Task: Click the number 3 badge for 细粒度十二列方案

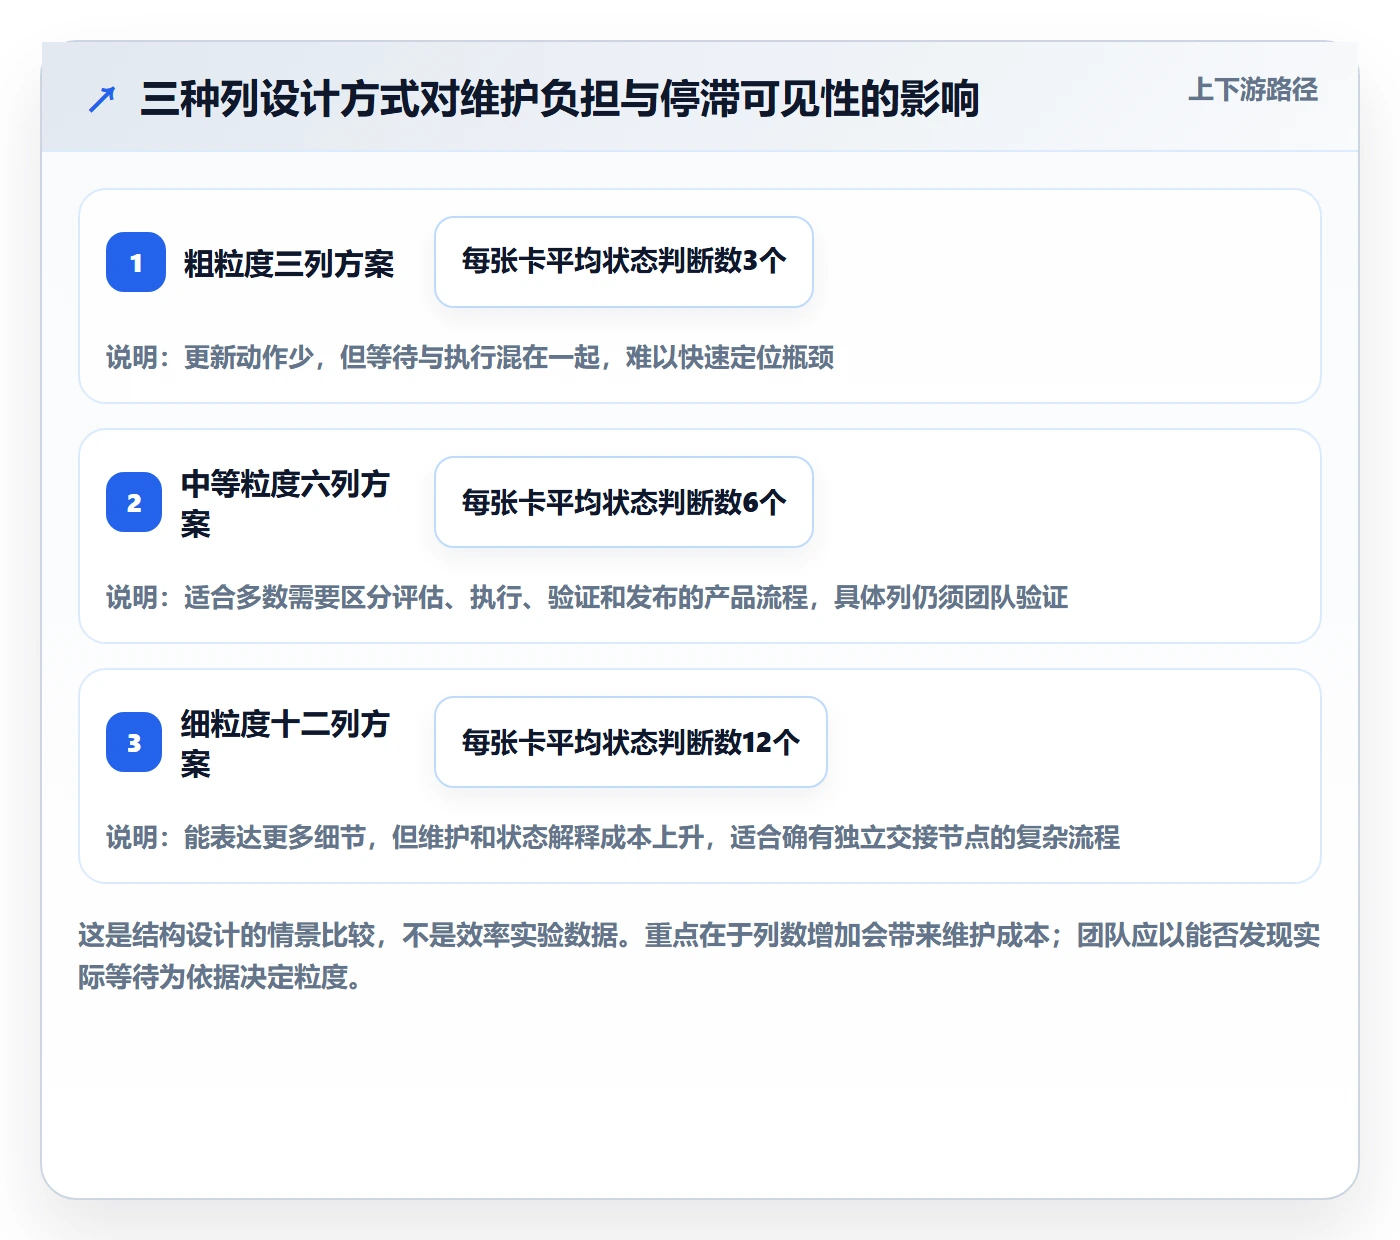Action: click(x=134, y=742)
